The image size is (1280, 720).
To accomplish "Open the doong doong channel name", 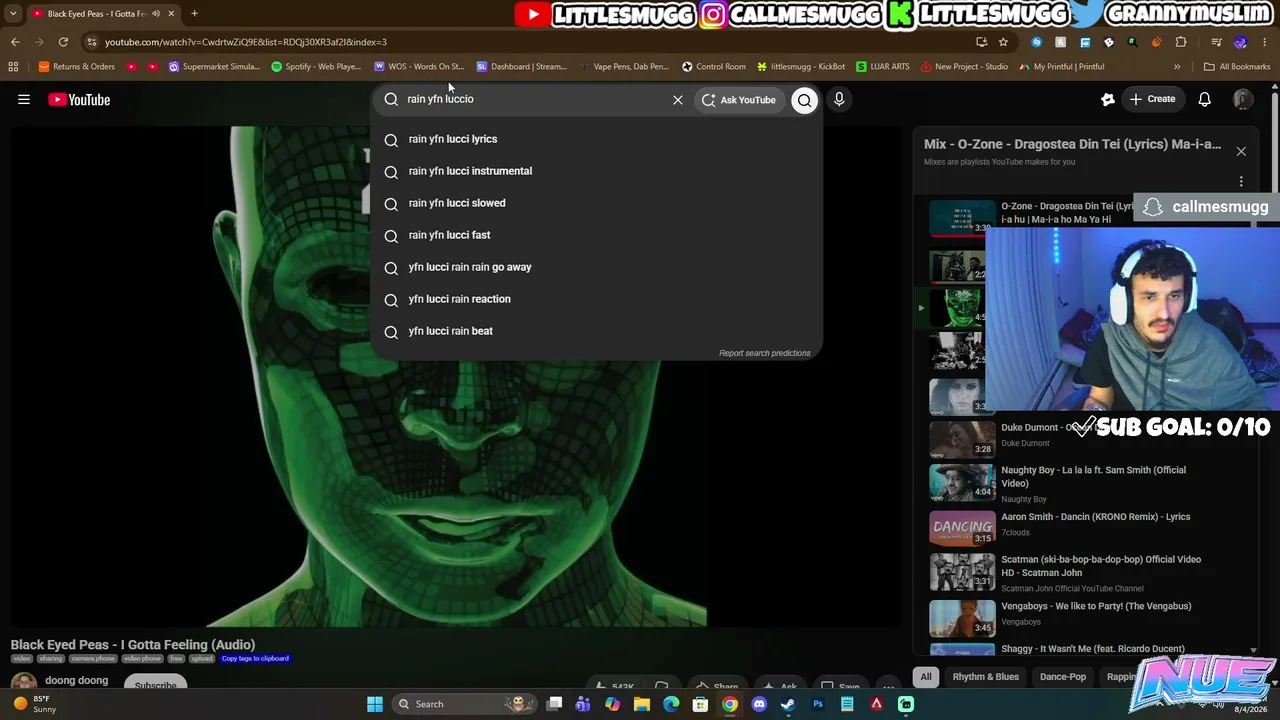I will coord(76,680).
